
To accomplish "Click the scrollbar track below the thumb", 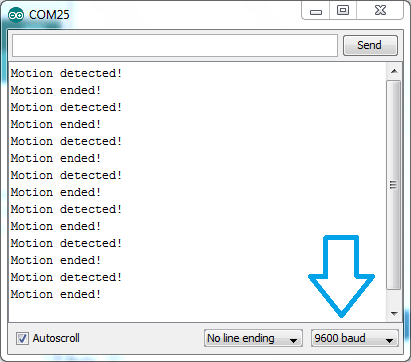I will pos(394,297).
